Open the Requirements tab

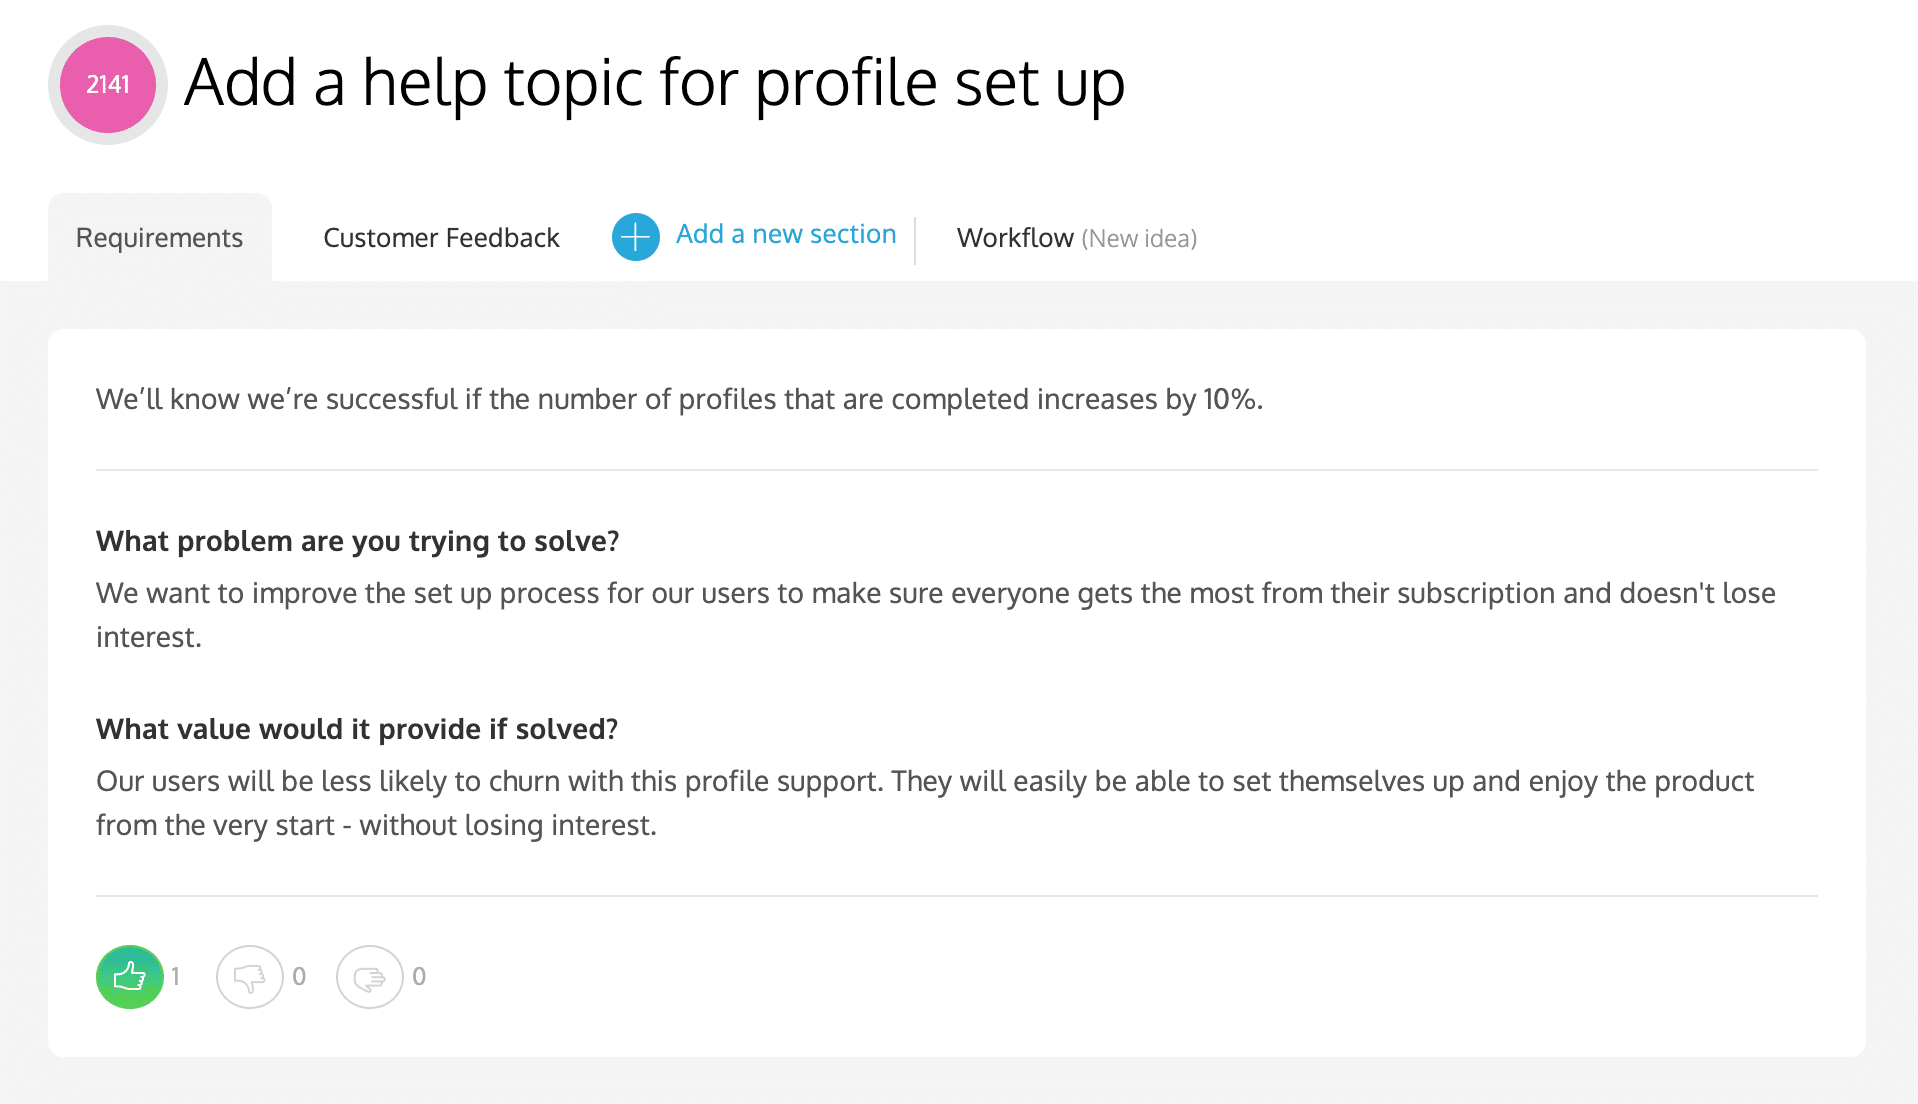(159, 238)
